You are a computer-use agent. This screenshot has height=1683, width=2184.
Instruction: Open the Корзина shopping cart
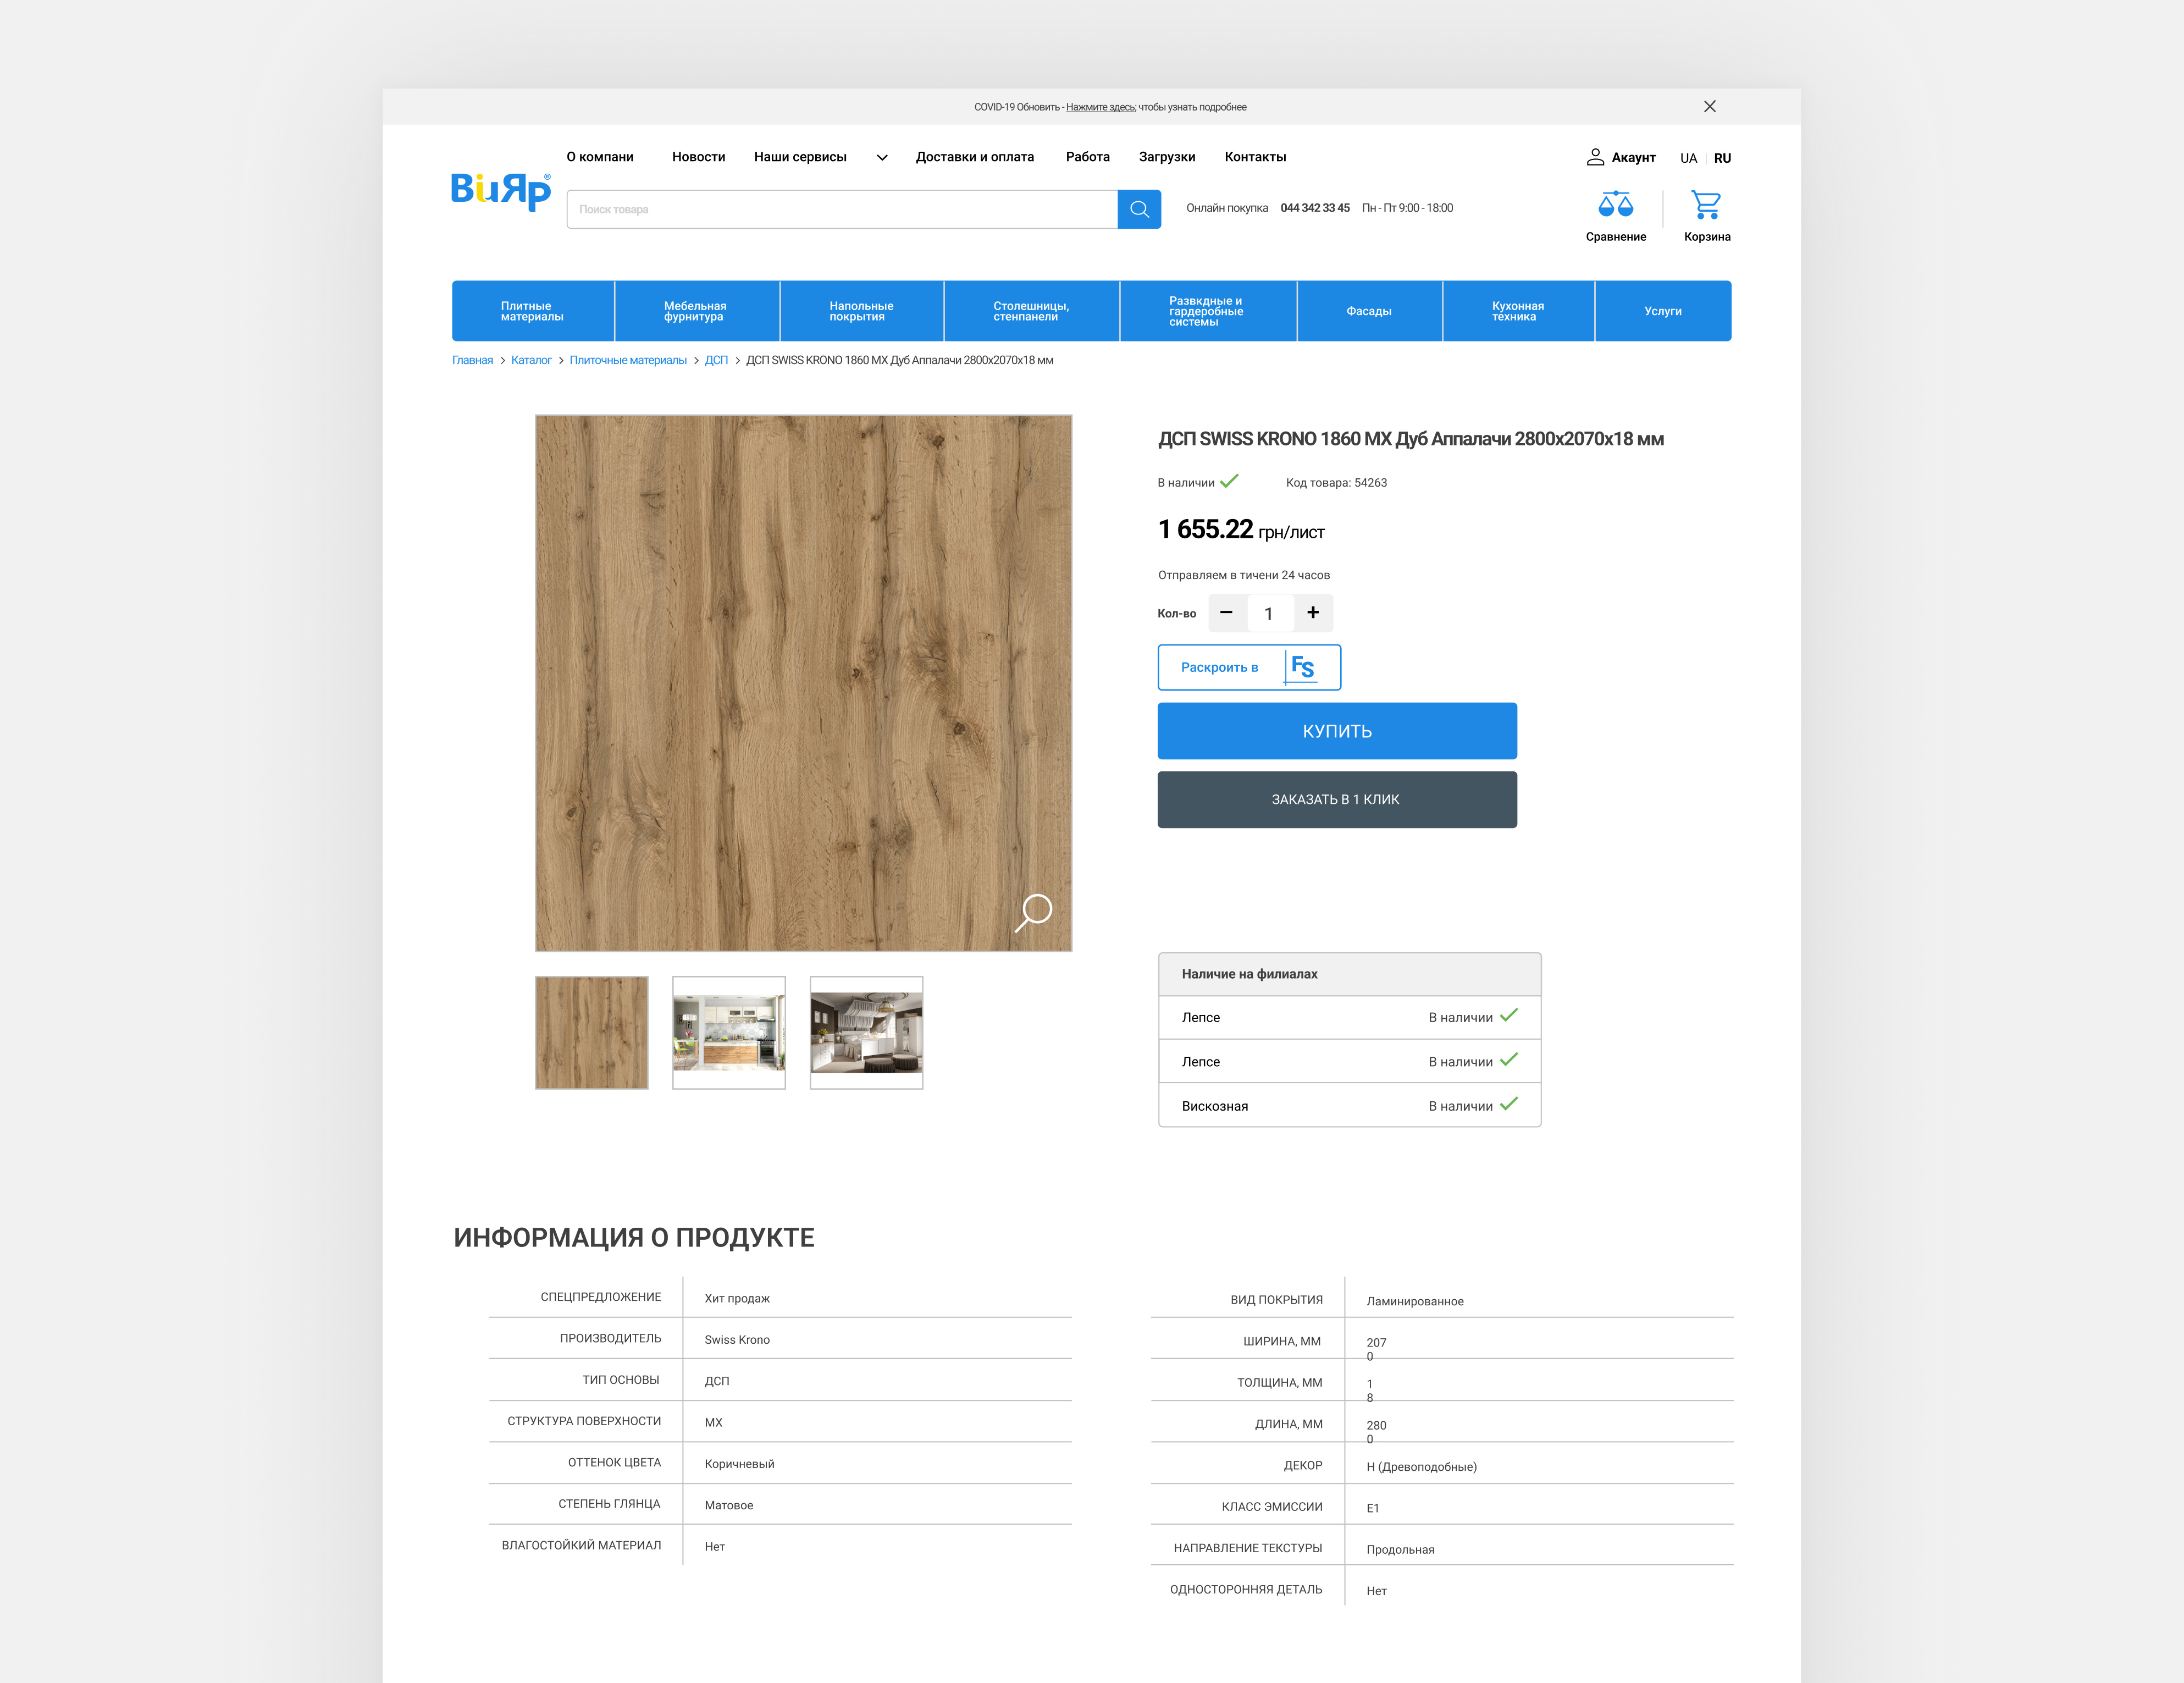1706,205
